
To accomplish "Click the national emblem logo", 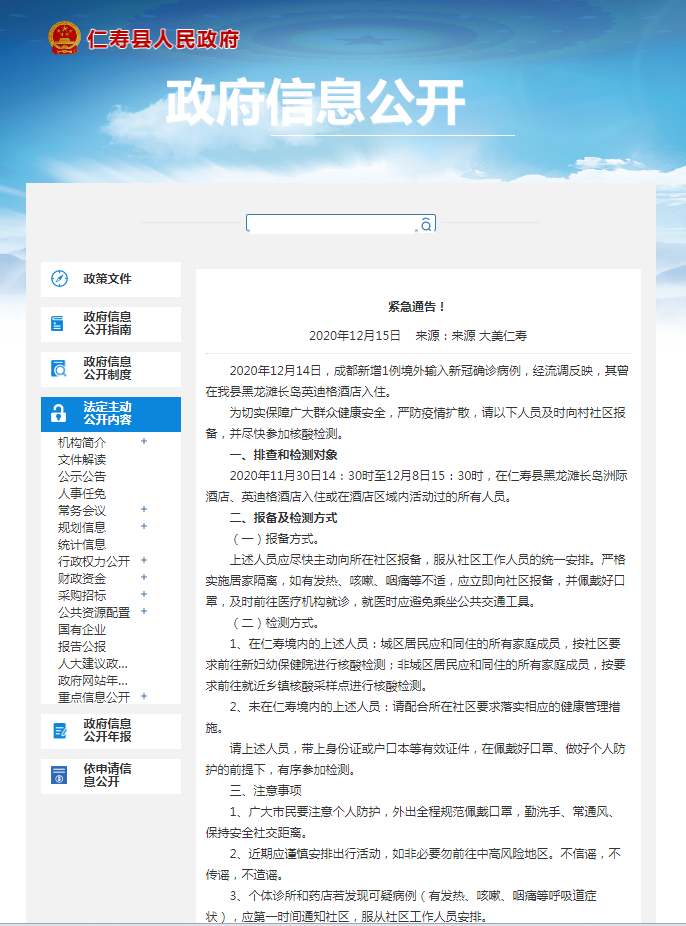I will click(64, 38).
